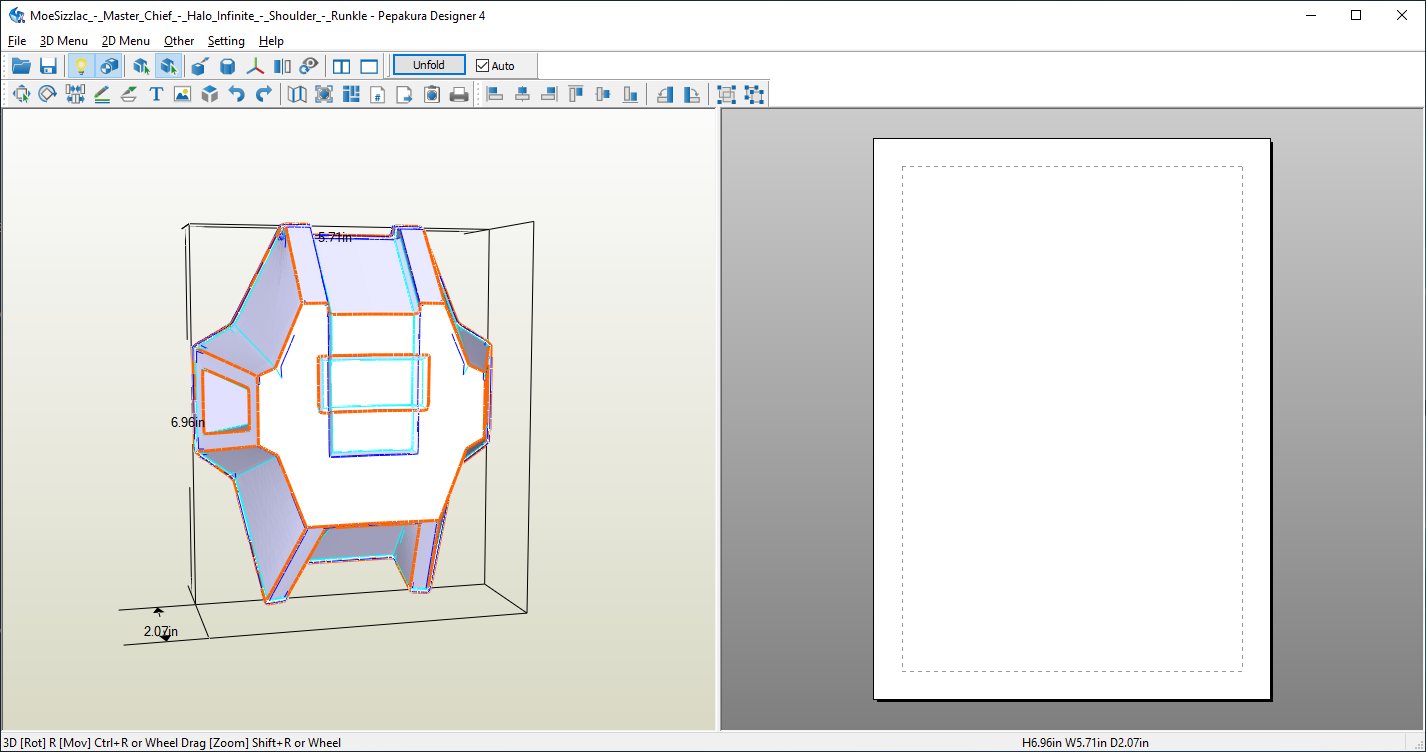Click the 5.71in width dimension label

click(x=334, y=238)
